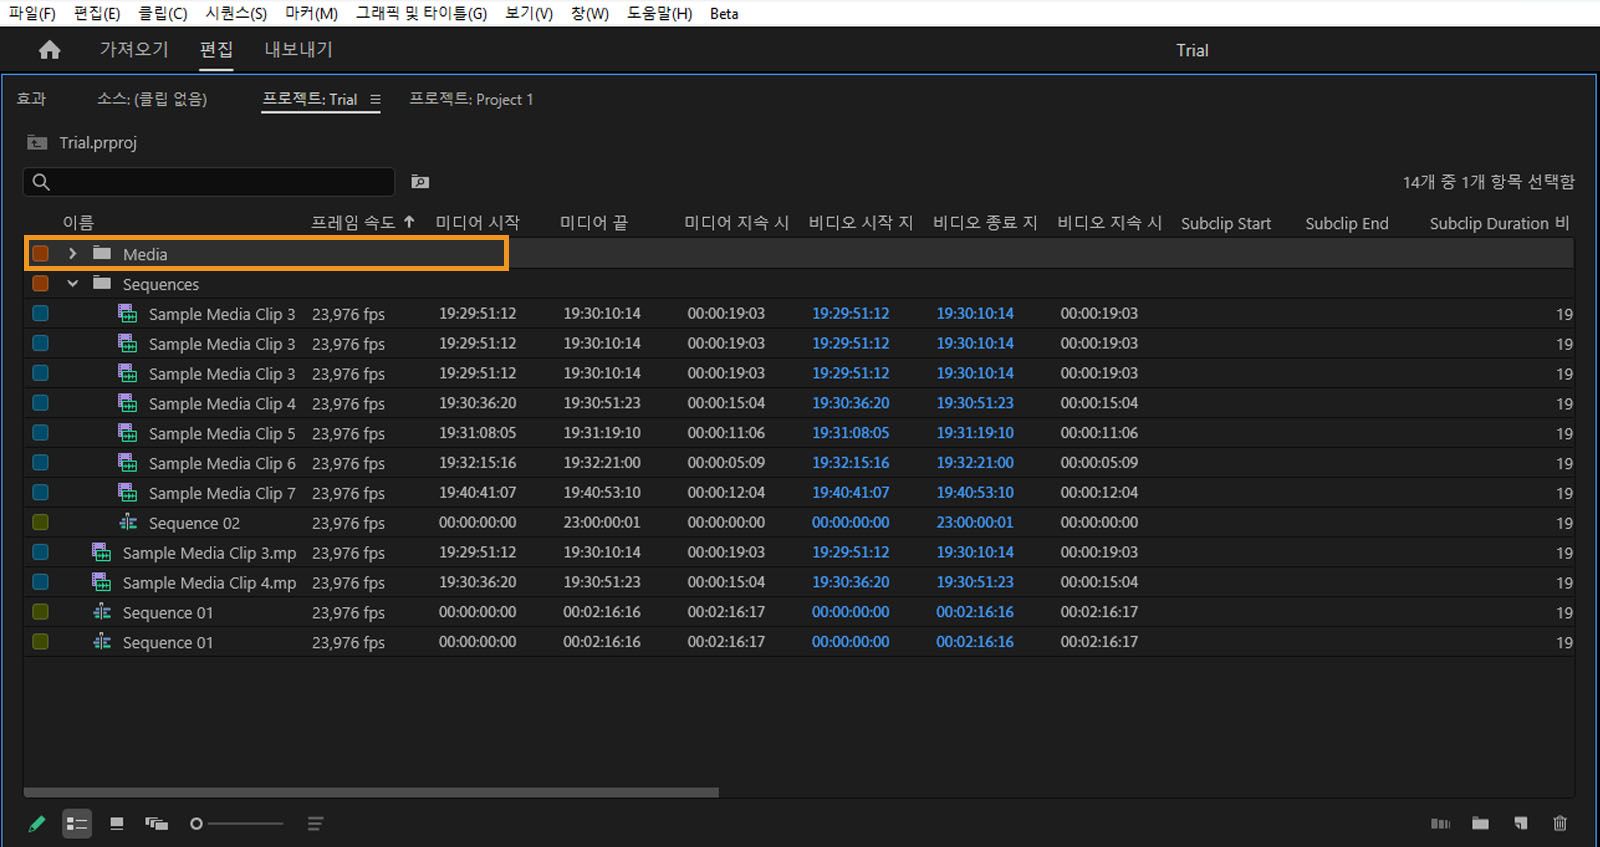Screen dimensions: 1600x847
Task: Open the 효과 panel tab
Action: (x=31, y=99)
